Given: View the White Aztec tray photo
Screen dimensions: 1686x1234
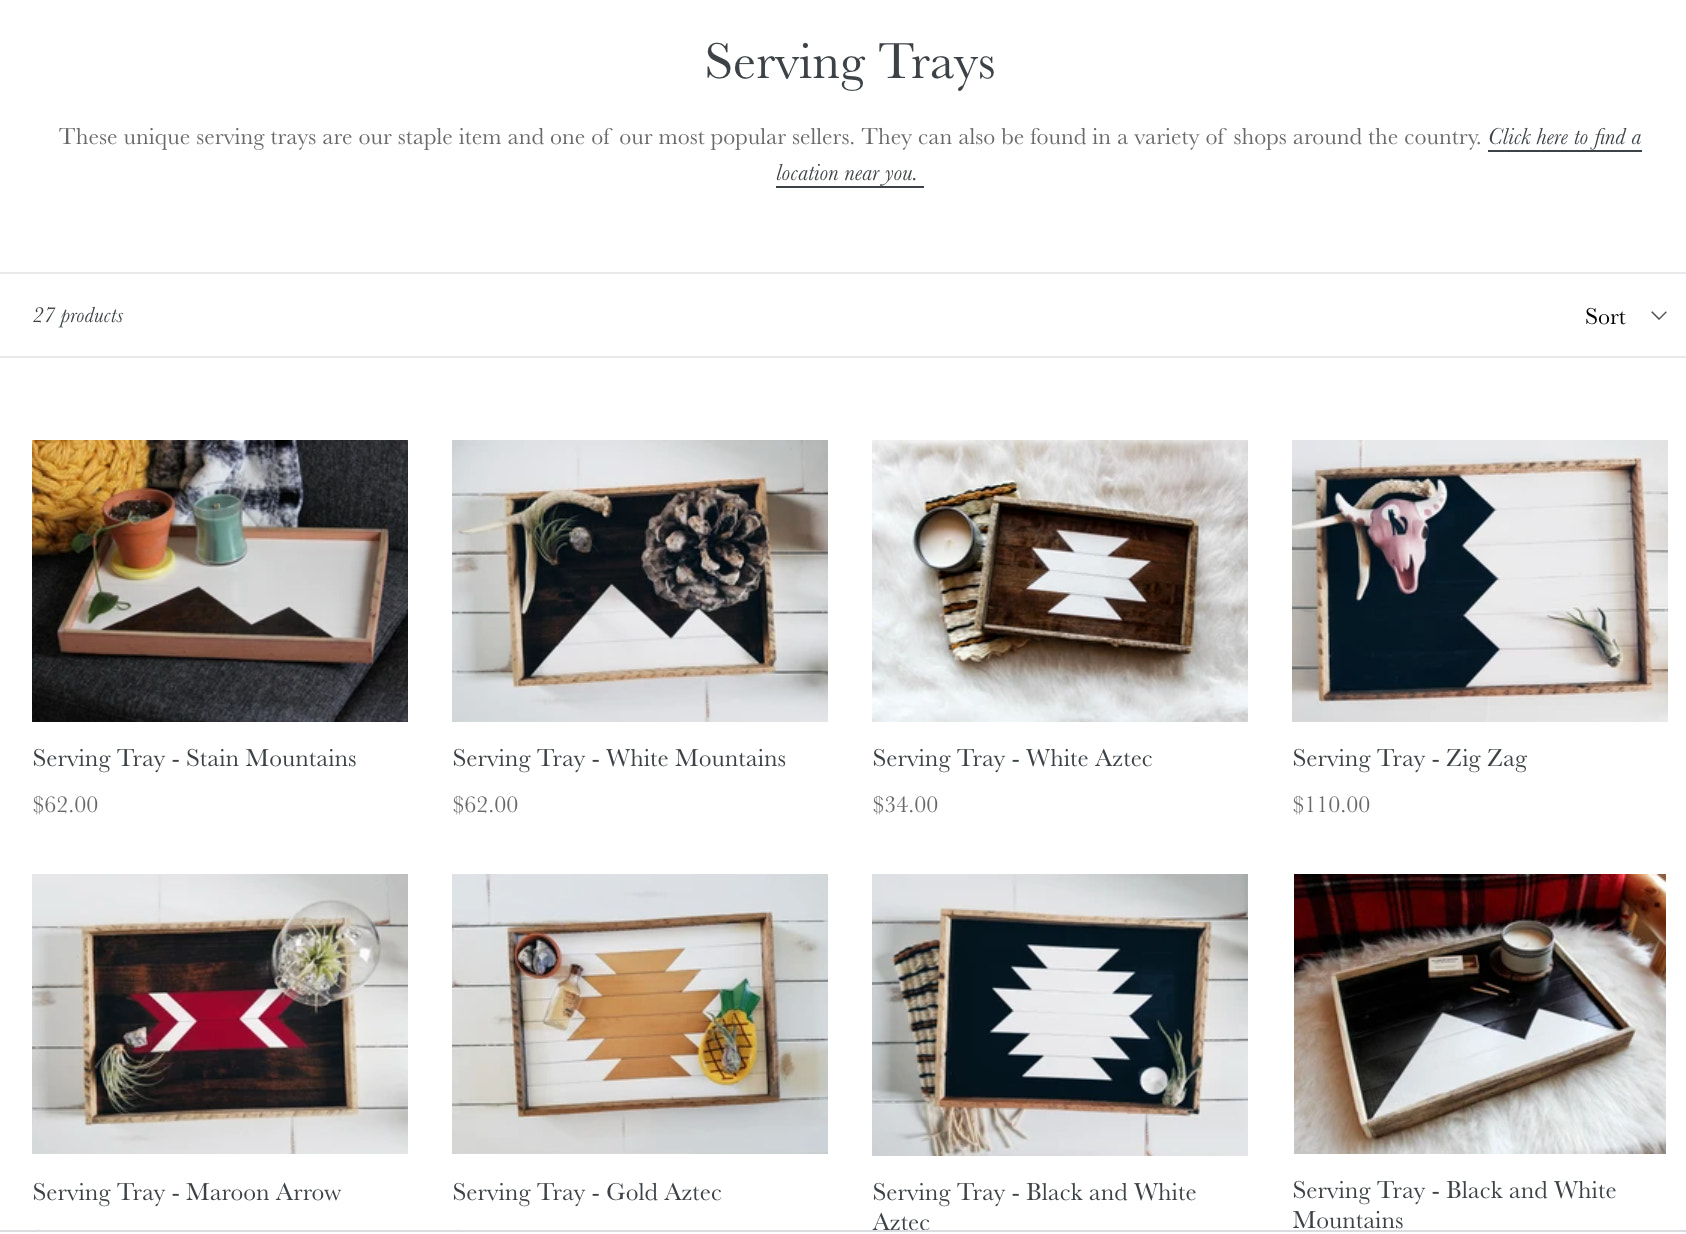Looking at the screenshot, I should [x=1060, y=581].
